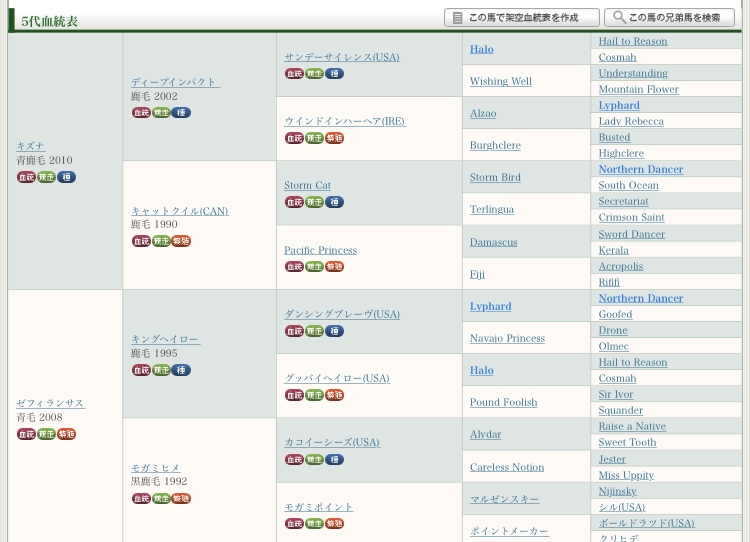Open red 血統 badge under キズナ
This screenshot has width=750, height=542.
click(26, 177)
